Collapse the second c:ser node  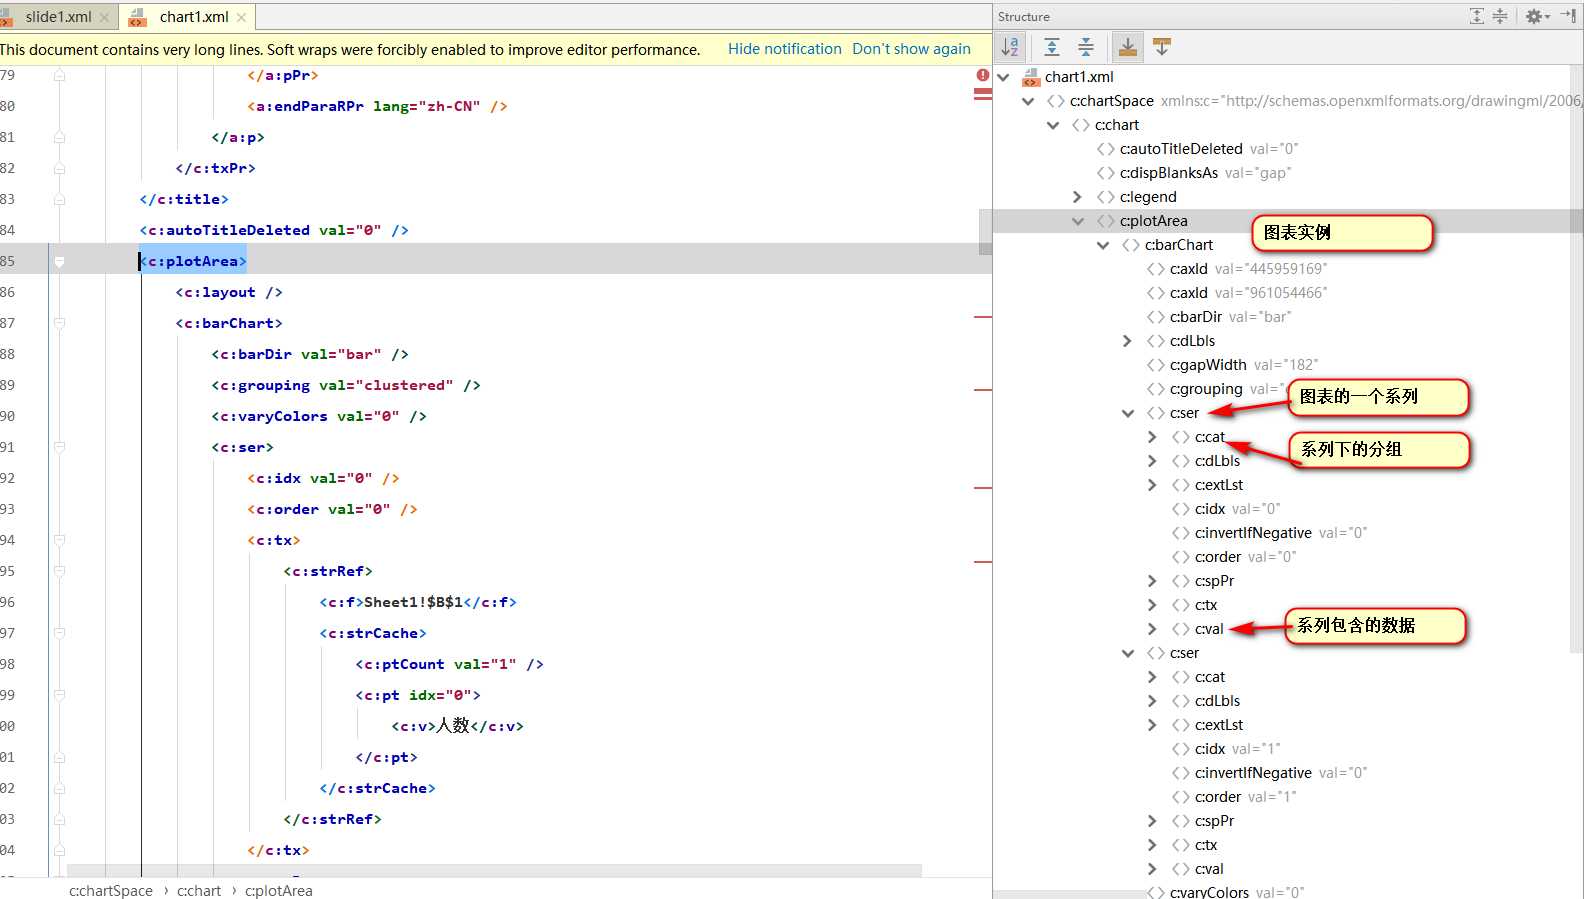(1128, 653)
